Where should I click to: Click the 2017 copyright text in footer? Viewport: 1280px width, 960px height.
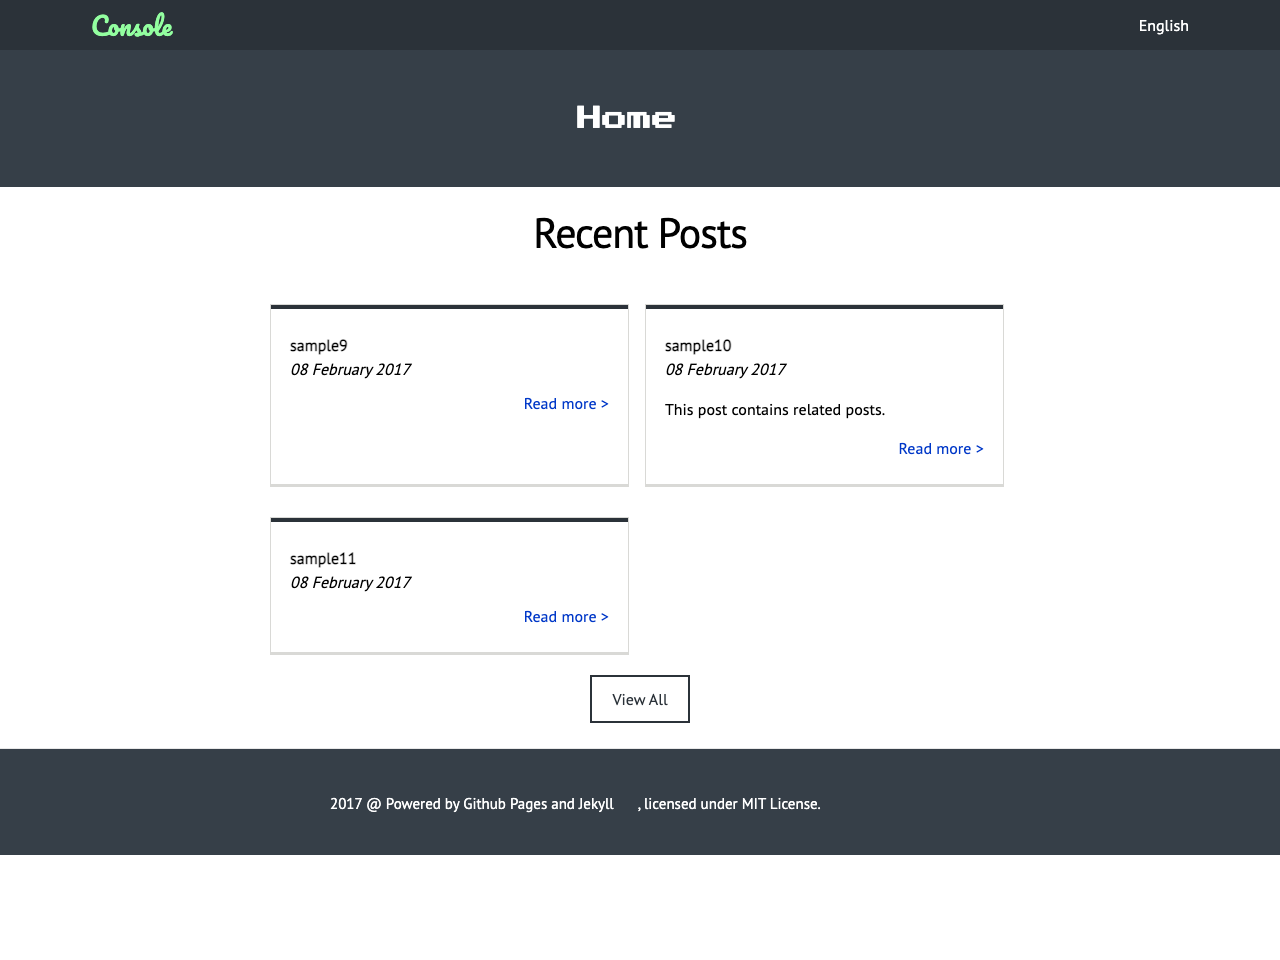pos(346,804)
